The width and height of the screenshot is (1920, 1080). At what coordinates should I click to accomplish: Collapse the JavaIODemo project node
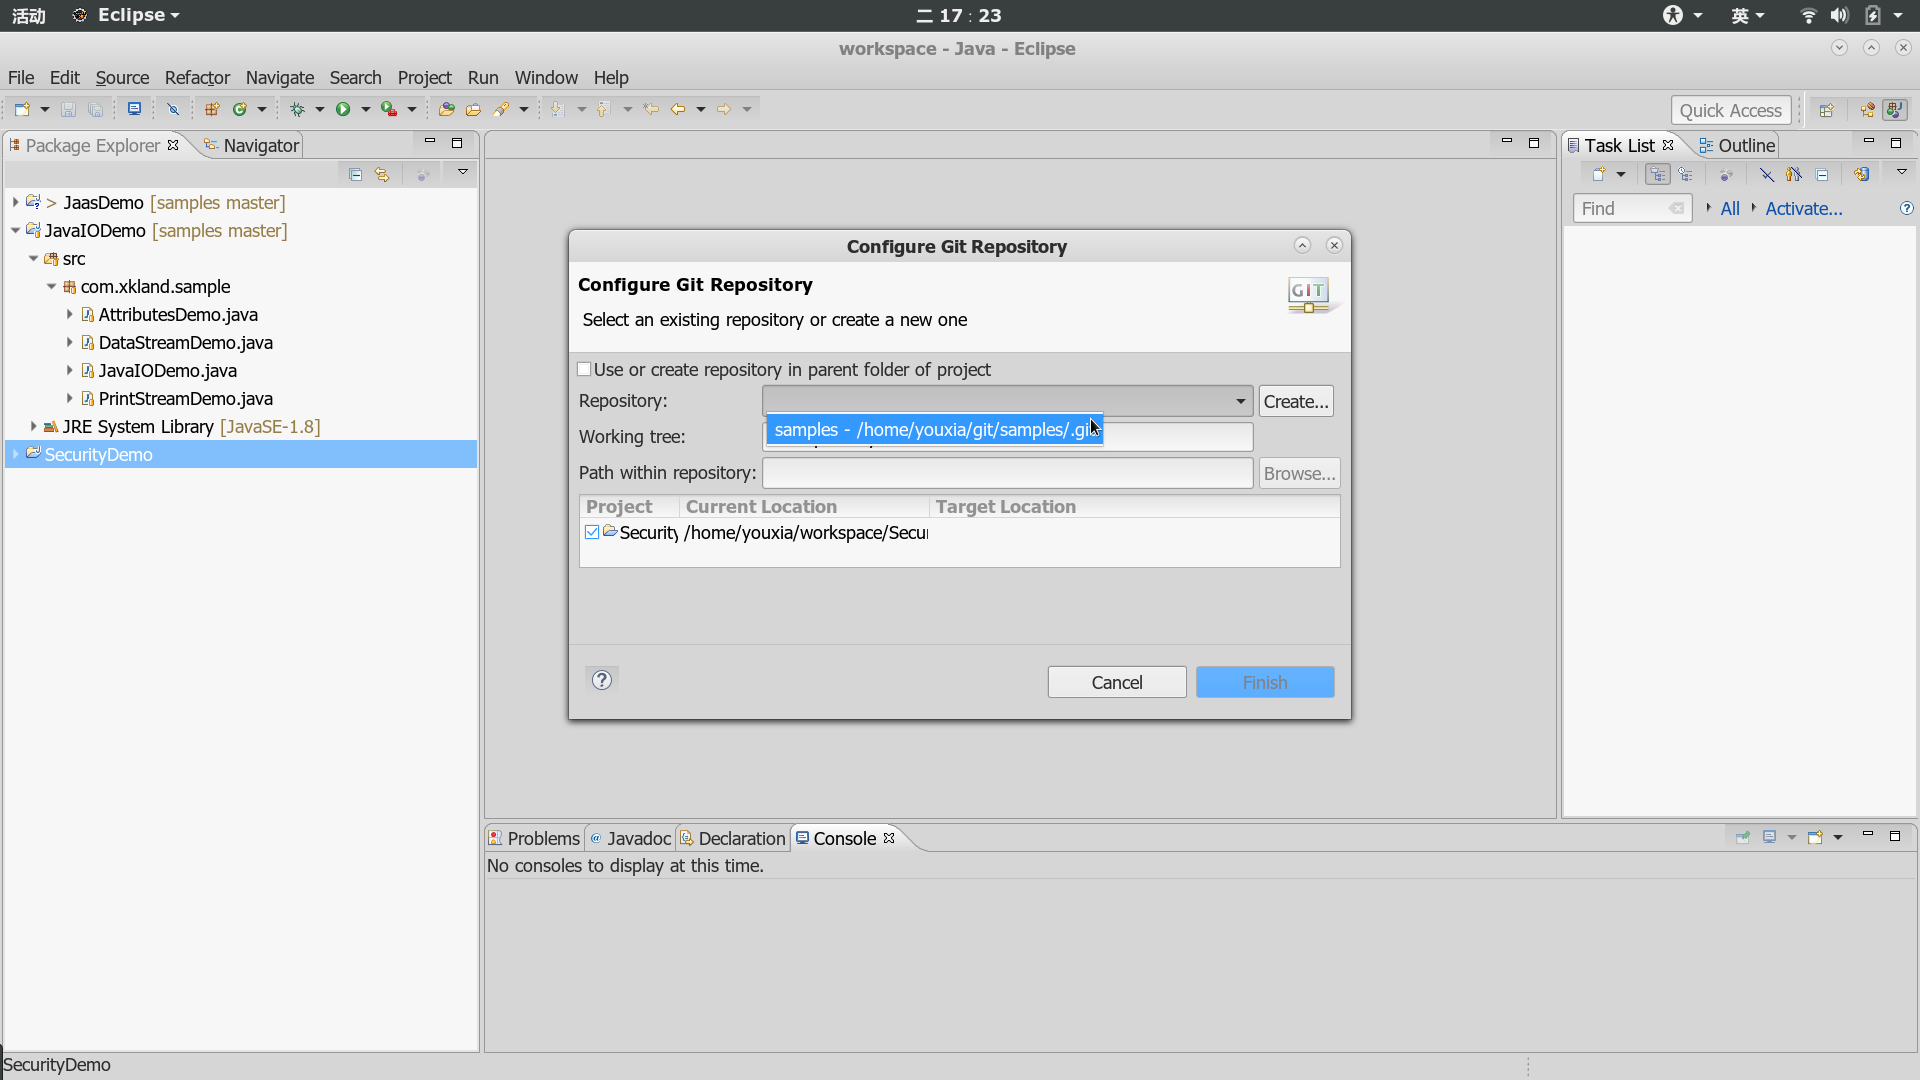tap(15, 230)
